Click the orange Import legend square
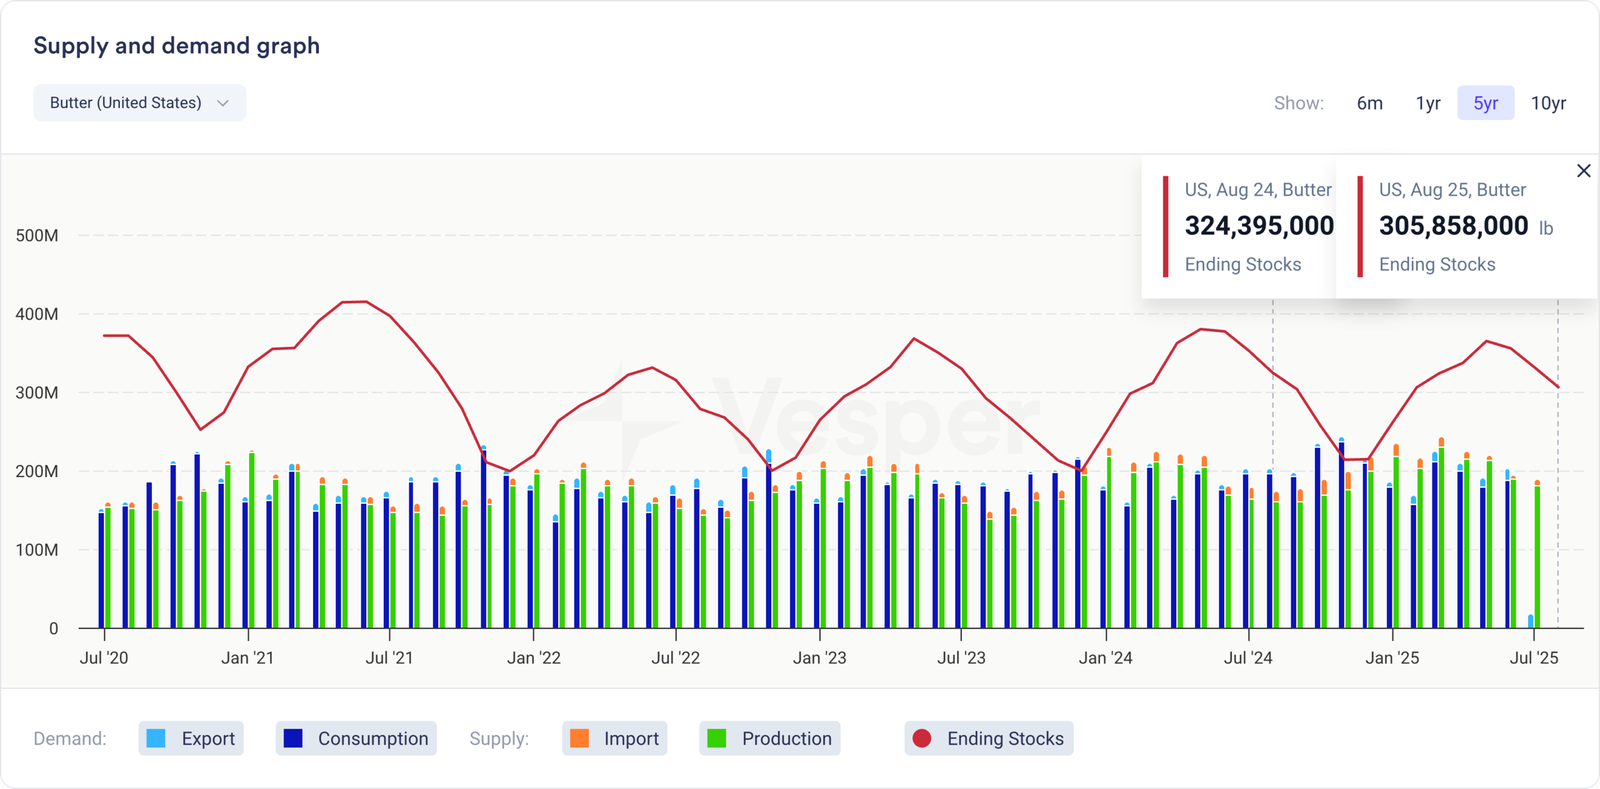Viewport: 1600px width, 789px height. 579,738
